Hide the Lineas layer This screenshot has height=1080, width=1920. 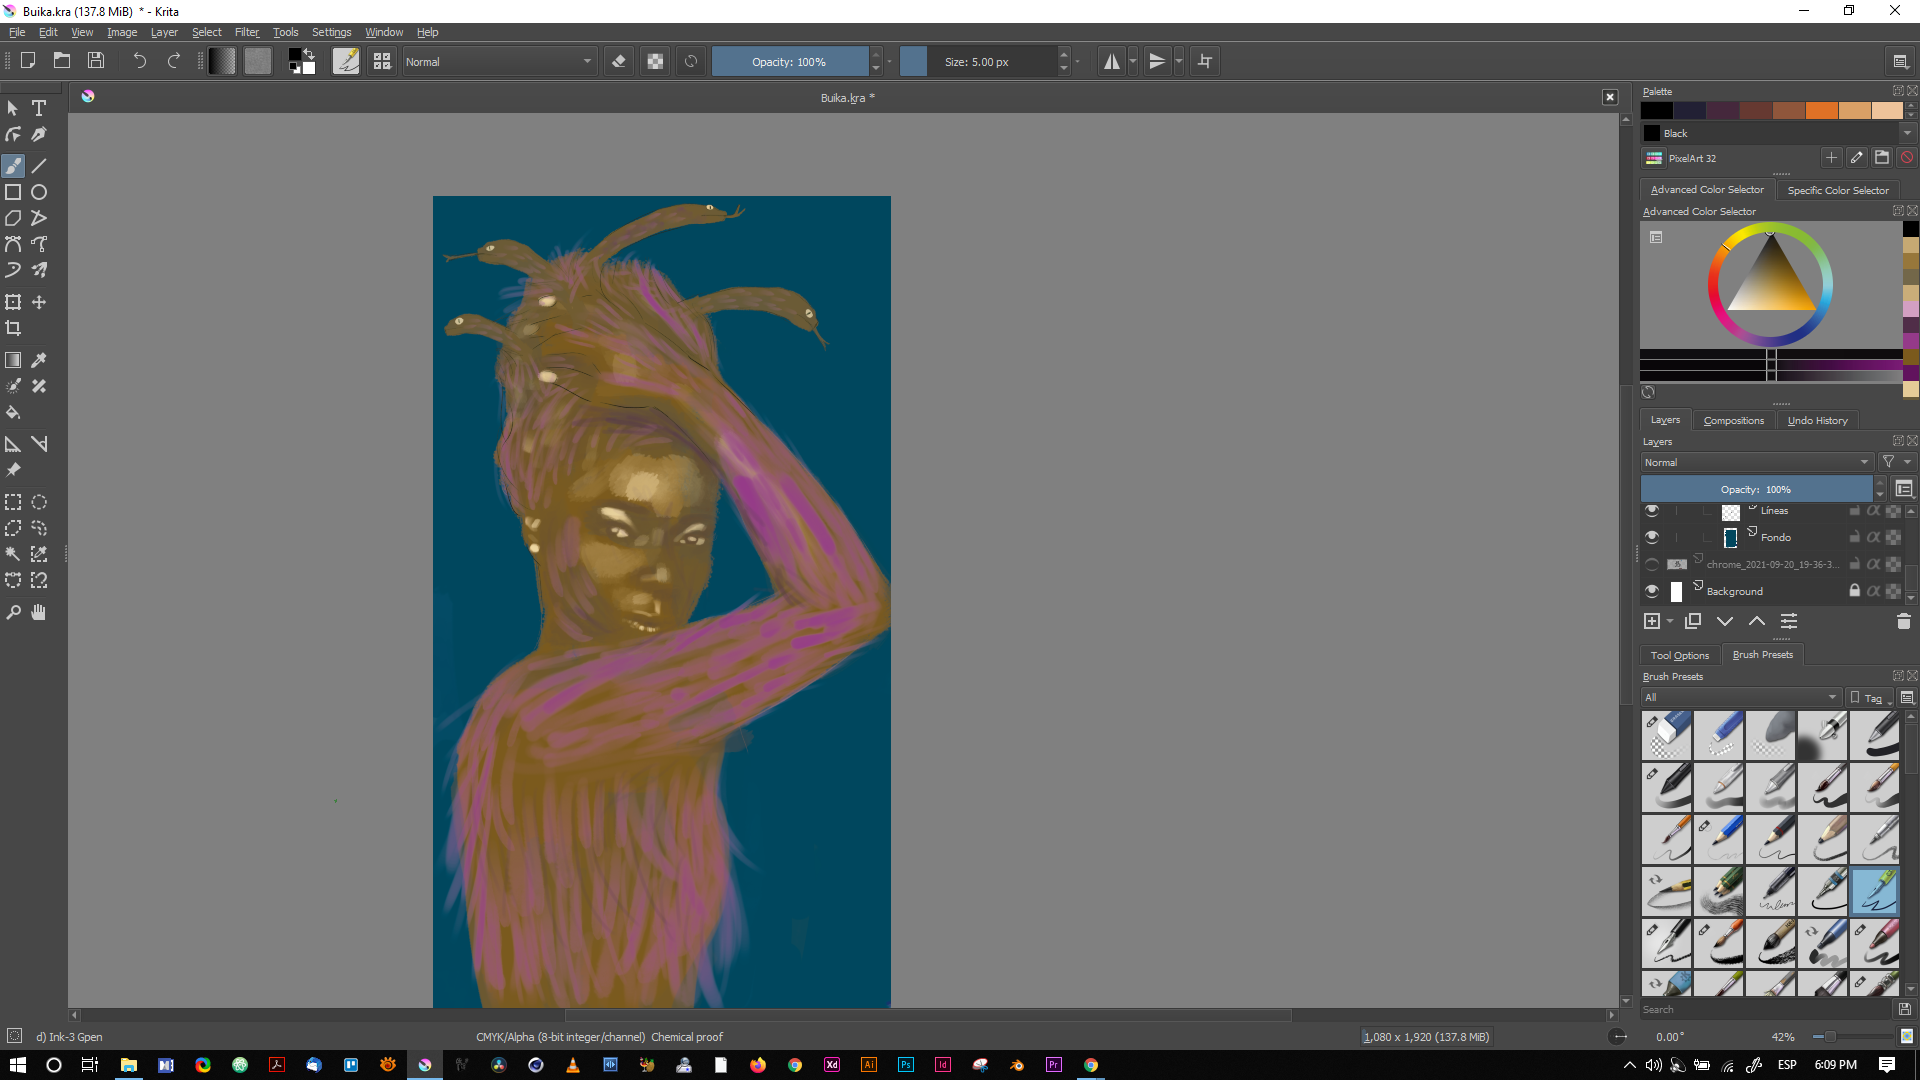click(1652, 511)
